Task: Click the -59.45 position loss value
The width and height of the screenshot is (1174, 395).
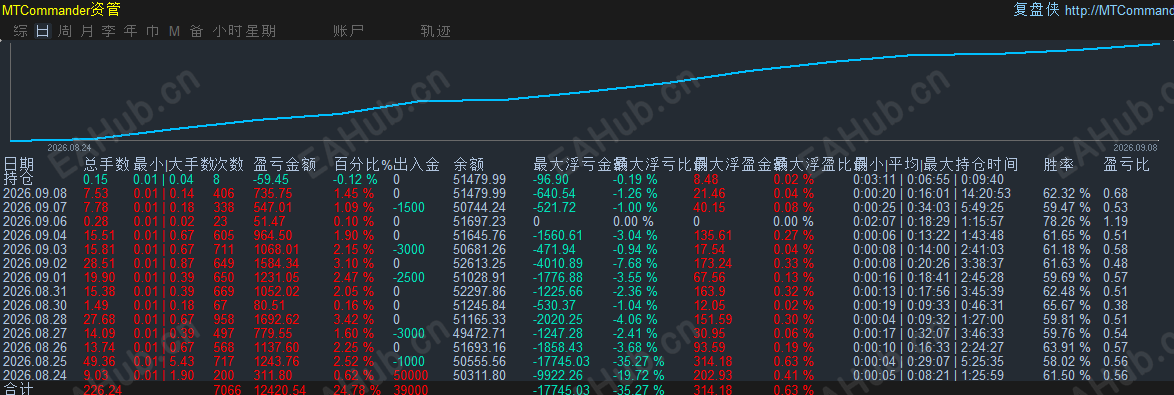Action: (x=271, y=179)
